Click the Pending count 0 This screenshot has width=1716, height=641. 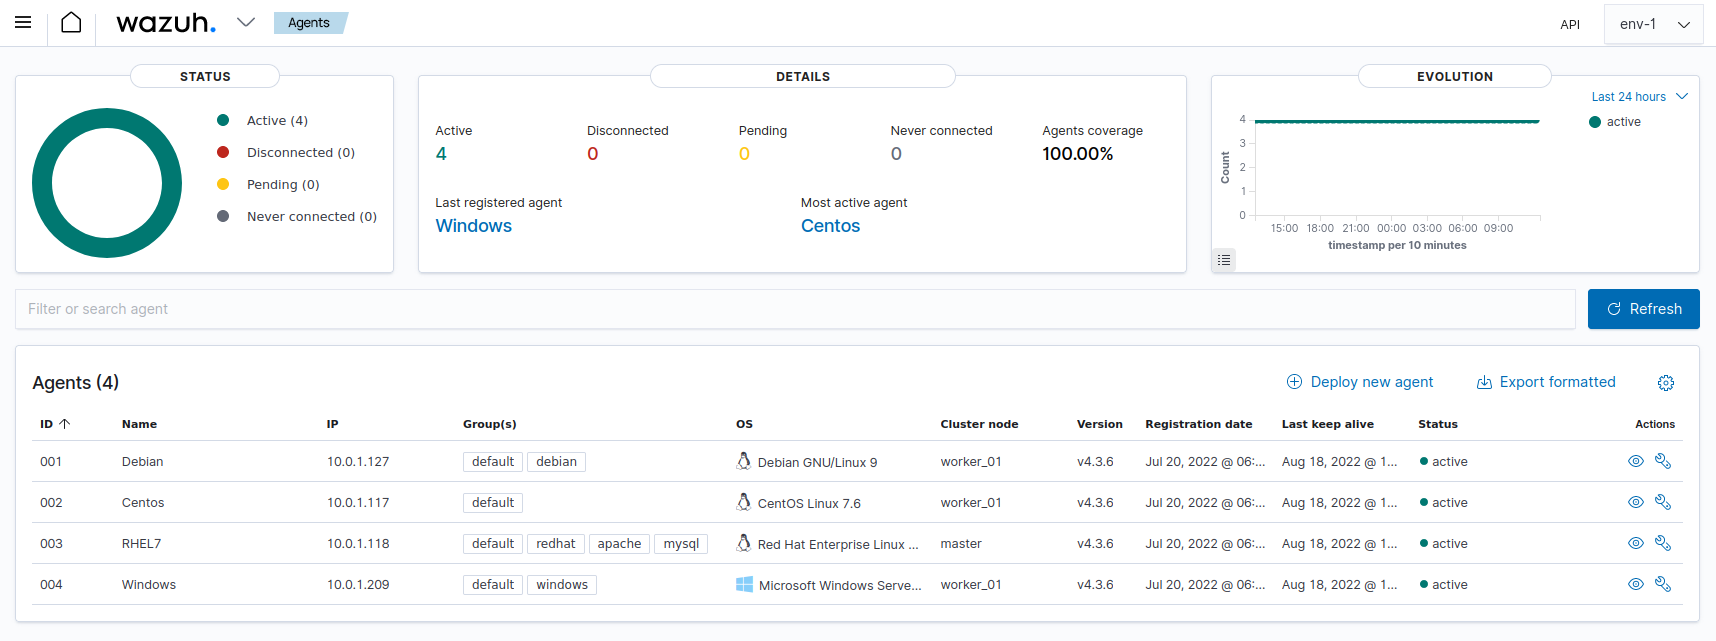pos(744,154)
